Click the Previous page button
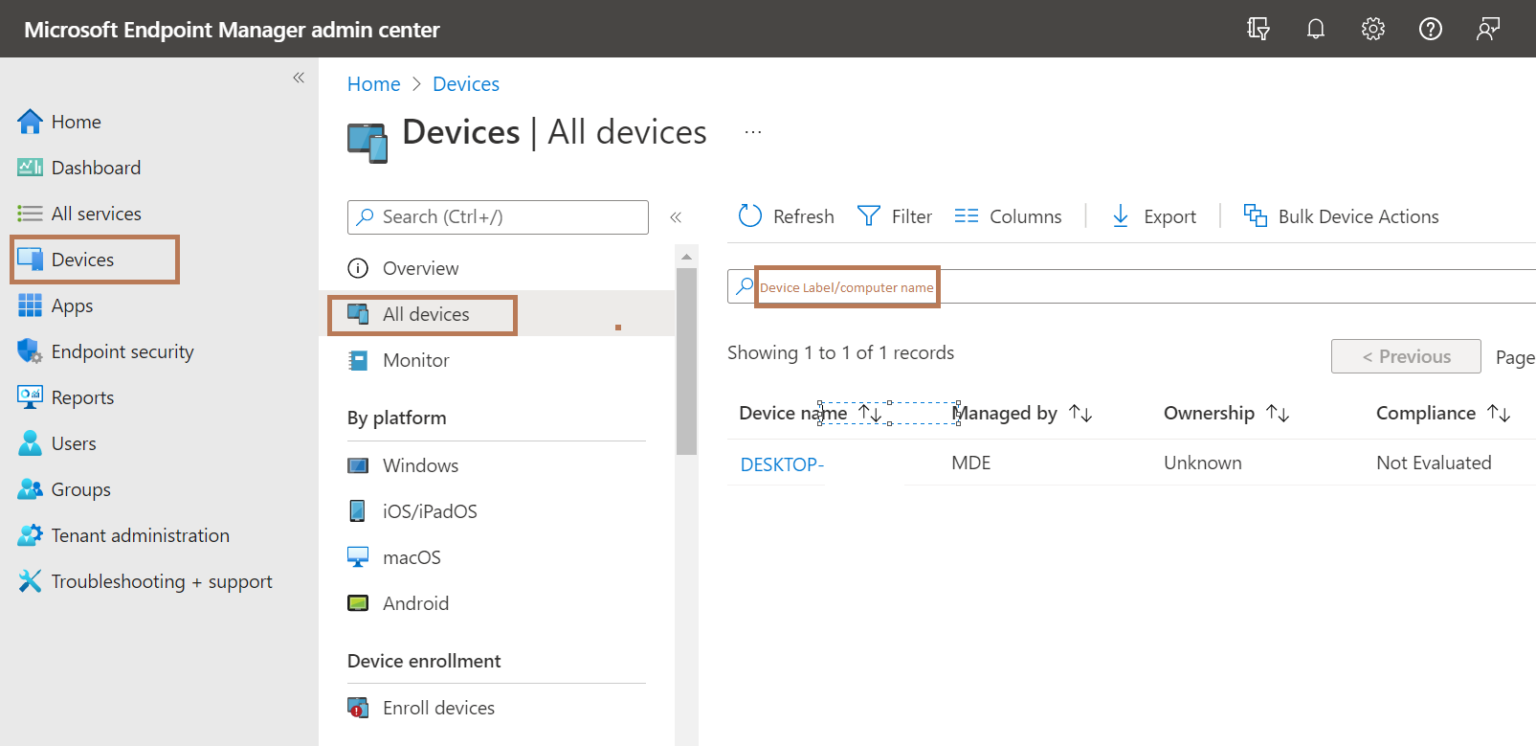Image resolution: width=1536 pixels, height=746 pixels. pyautogui.click(x=1406, y=357)
